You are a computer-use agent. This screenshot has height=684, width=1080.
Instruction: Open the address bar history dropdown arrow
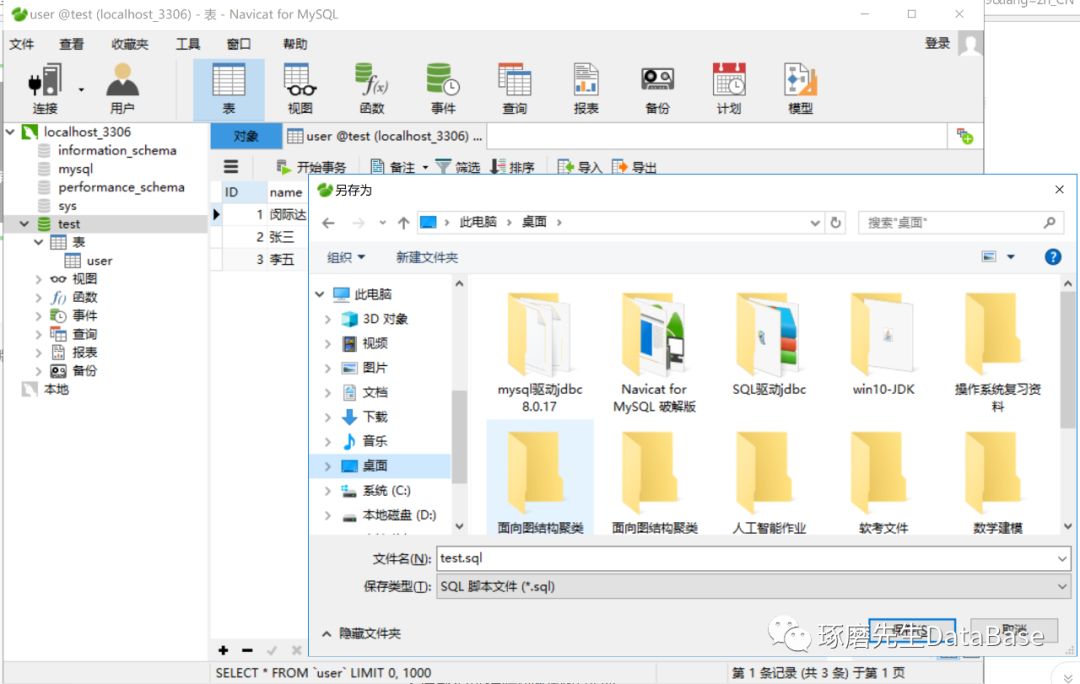tap(815, 222)
